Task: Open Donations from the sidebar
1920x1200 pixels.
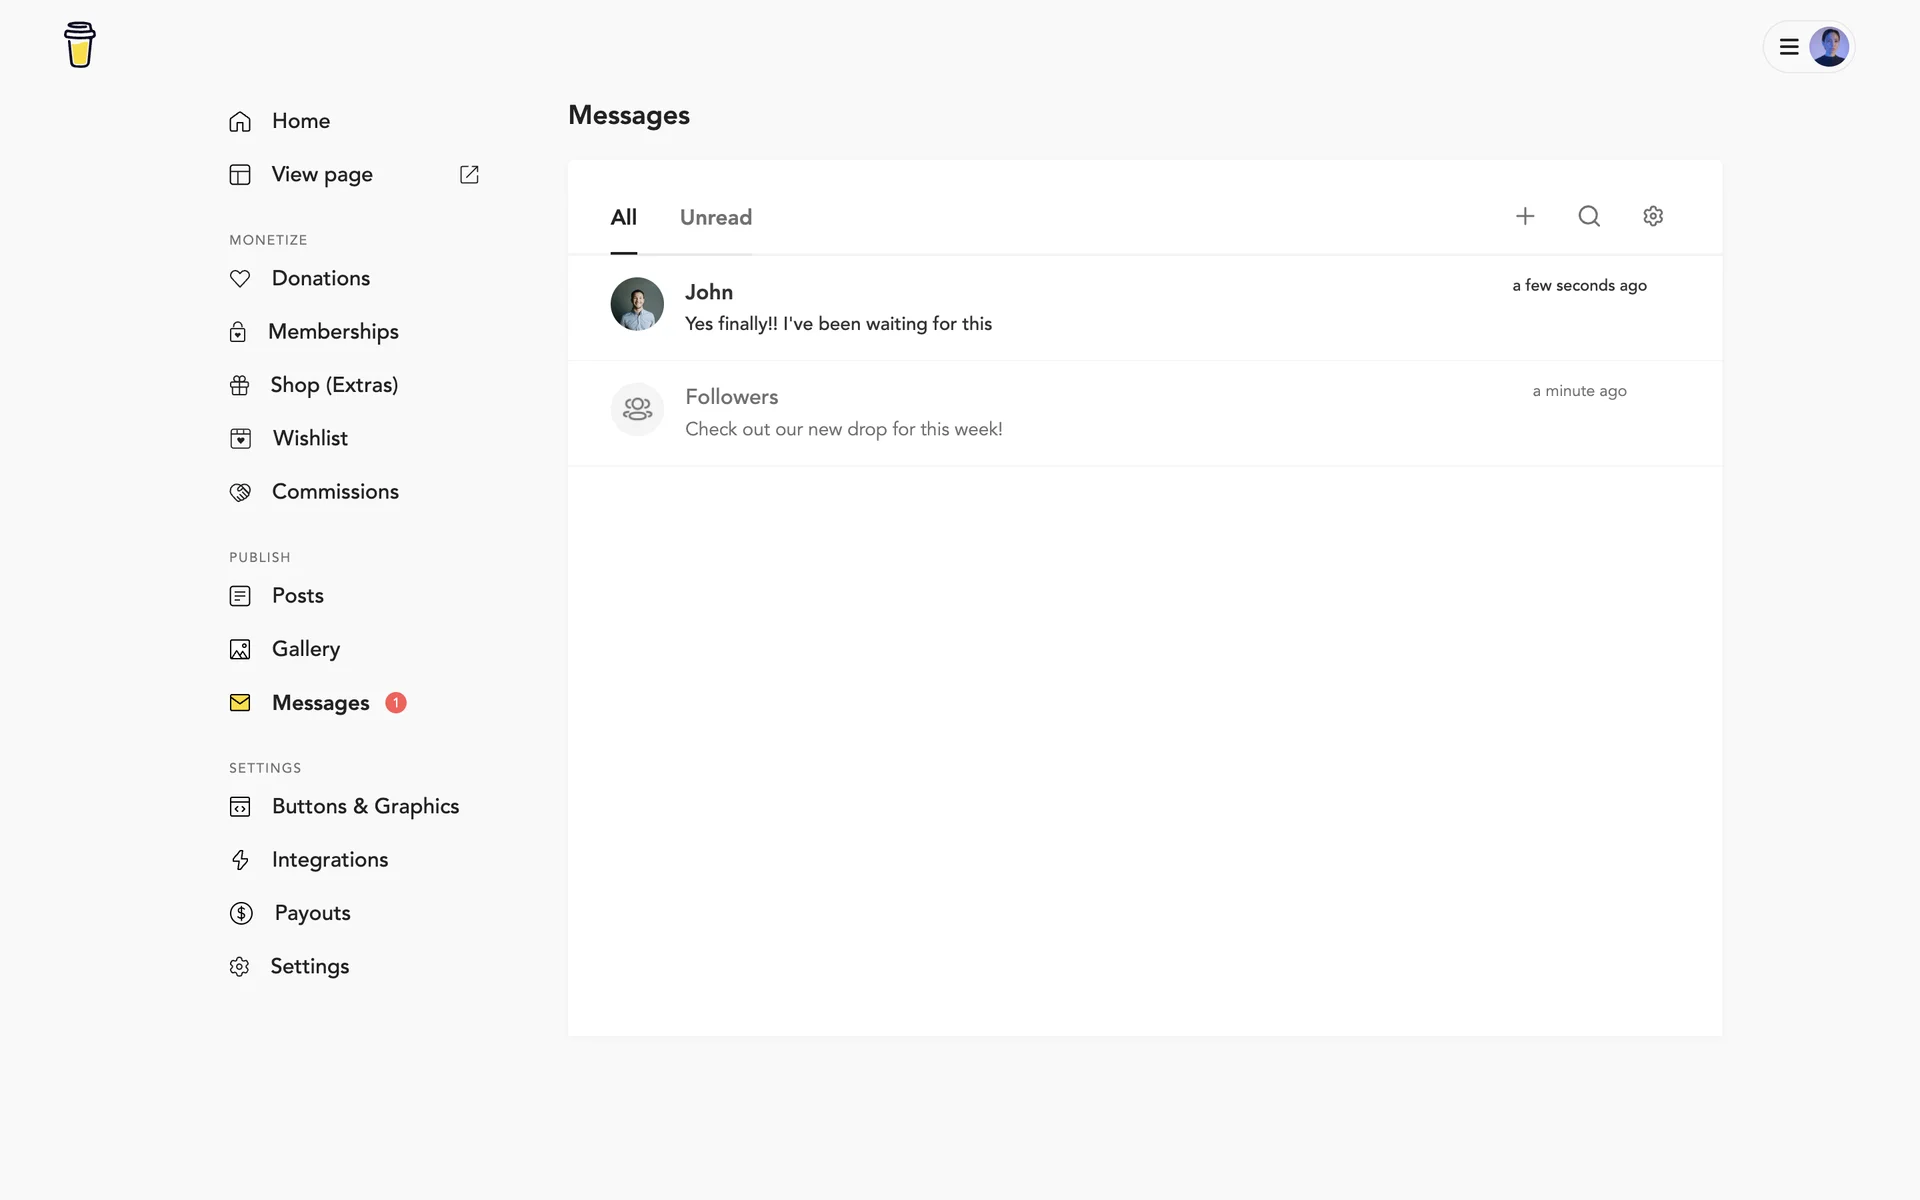Action: tap(320, 278)
